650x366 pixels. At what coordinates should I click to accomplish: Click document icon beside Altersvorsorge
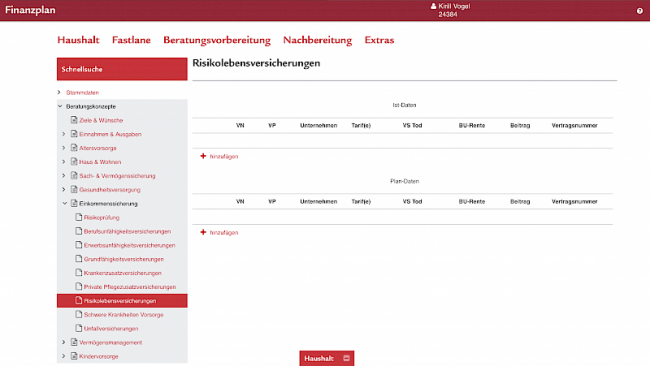point(74,148)
